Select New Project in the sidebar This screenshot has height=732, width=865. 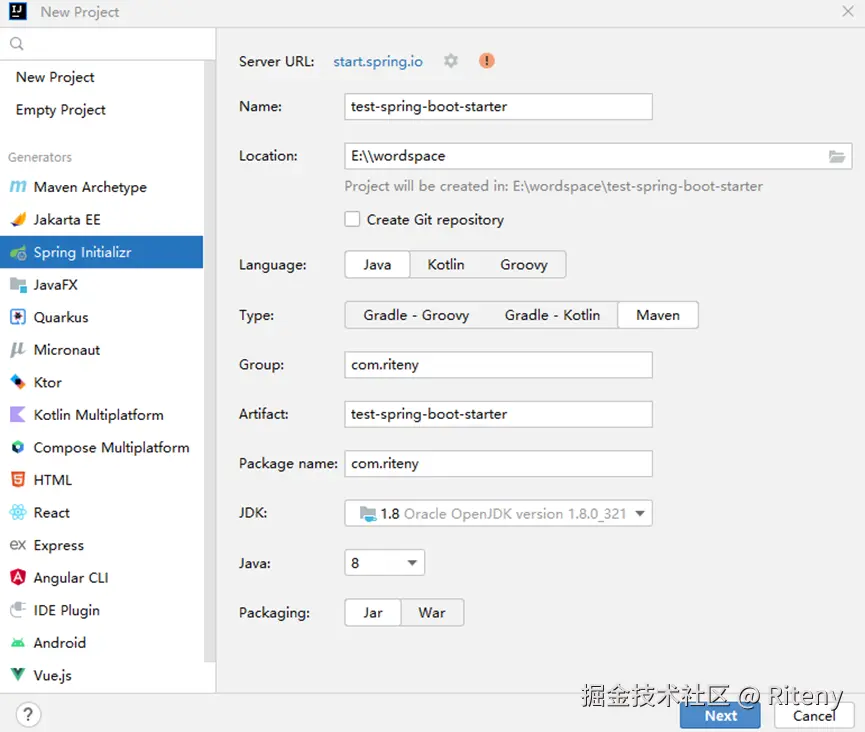click(55, 77)
